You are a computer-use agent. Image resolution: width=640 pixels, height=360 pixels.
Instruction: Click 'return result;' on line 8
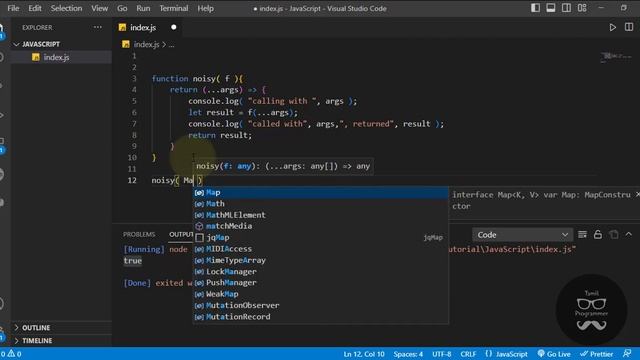tap(220, 135)
